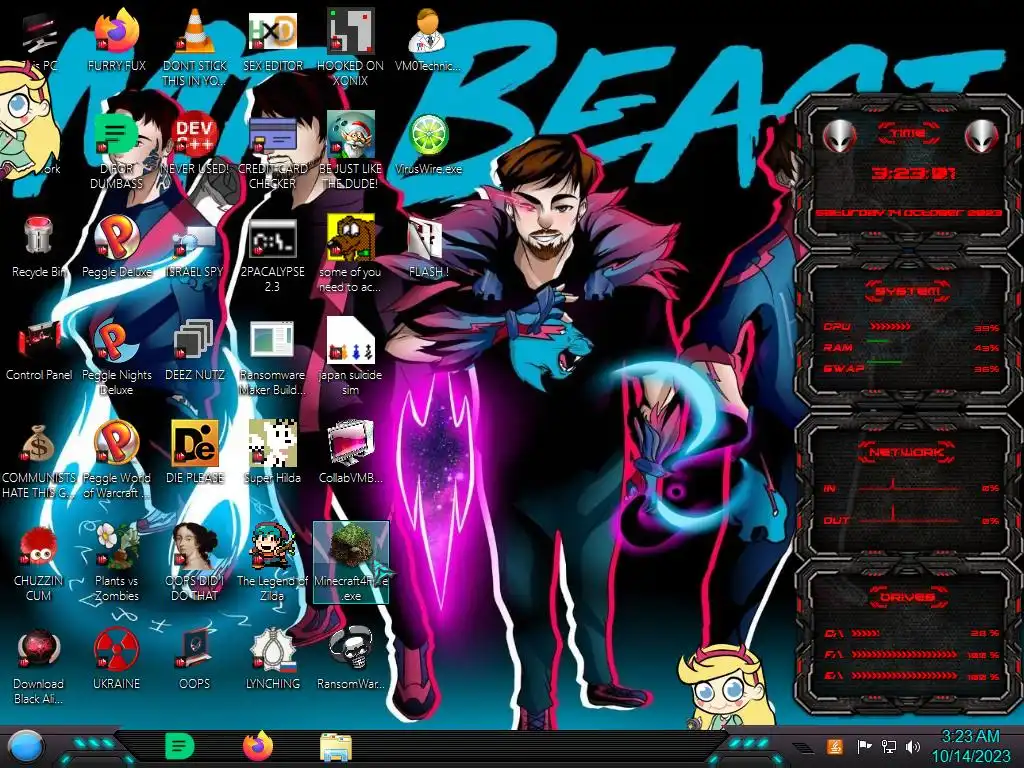Open the taskbar clock showing 3:23 AM
Screen dimensions: 1024x768
tap(970, 746)
